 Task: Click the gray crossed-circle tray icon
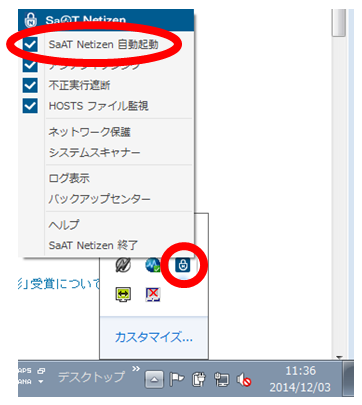coord(123,265)
